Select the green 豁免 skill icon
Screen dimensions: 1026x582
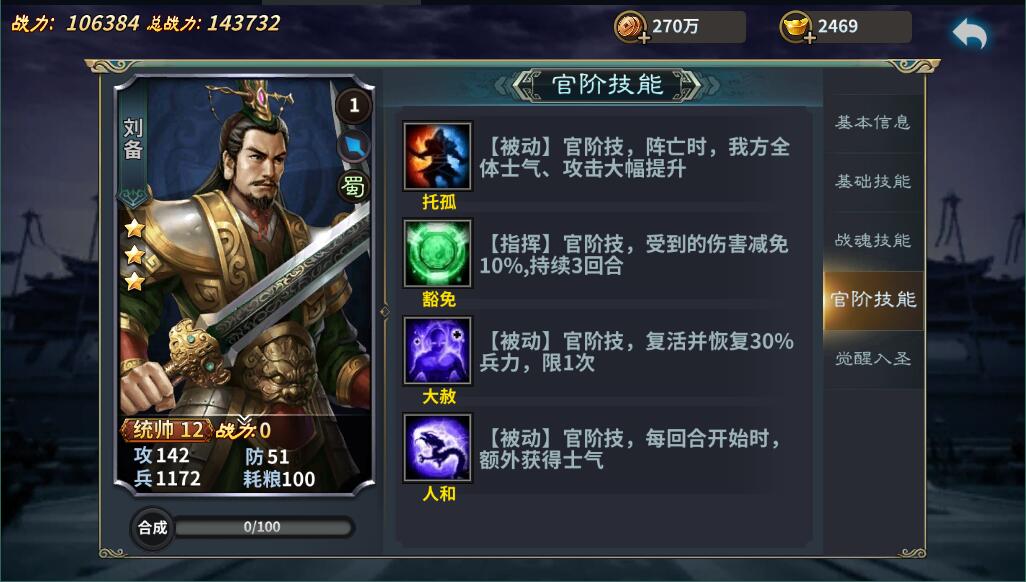437,253
